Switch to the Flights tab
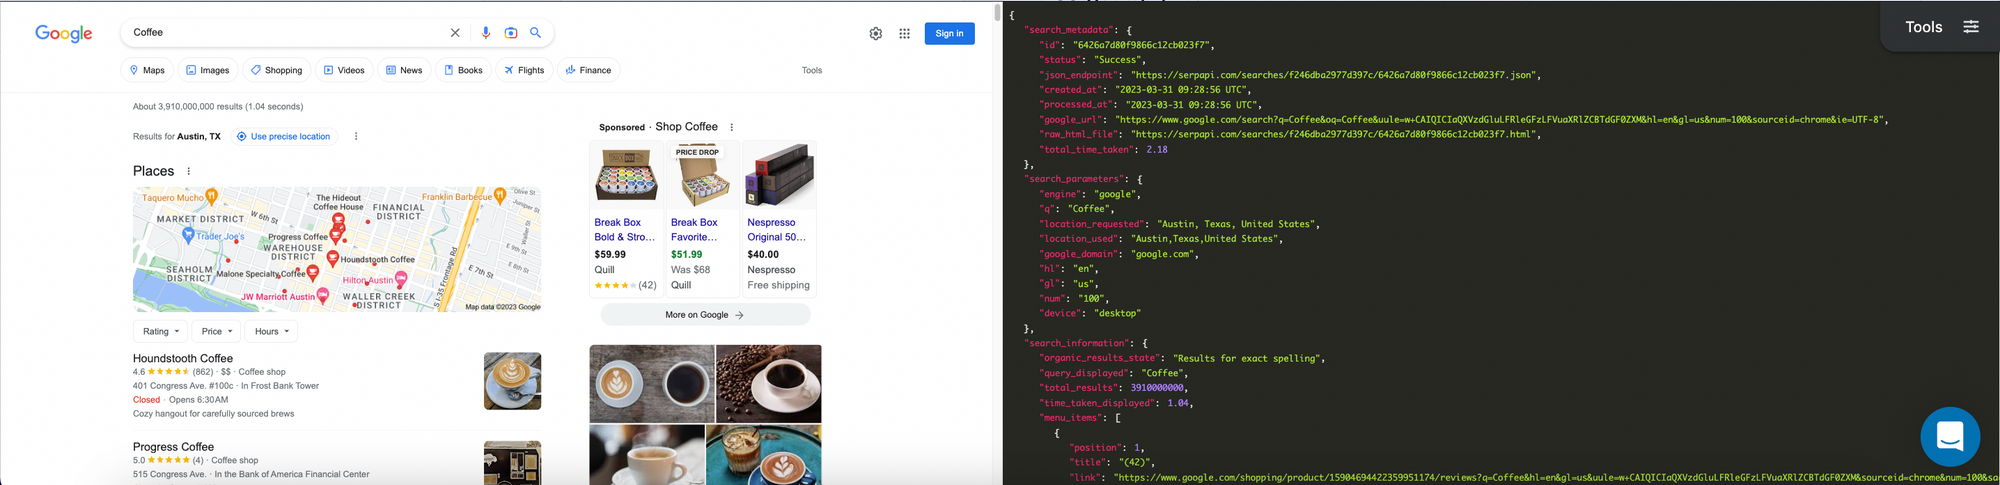 tap(524, 70)
